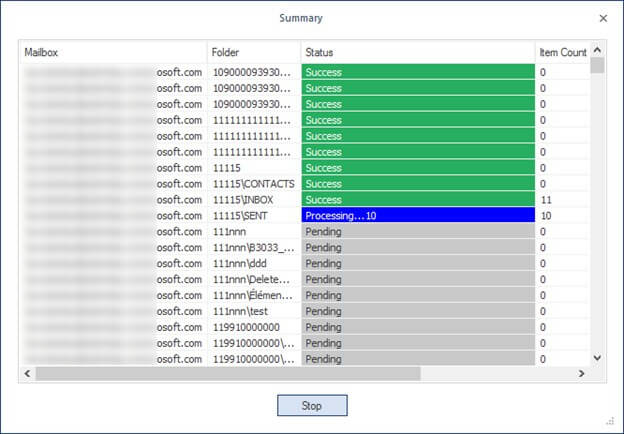Select the 111nnn\Élémen... folder cell
The width and height of the screenshot is (624, 434).
click(254, 295)
